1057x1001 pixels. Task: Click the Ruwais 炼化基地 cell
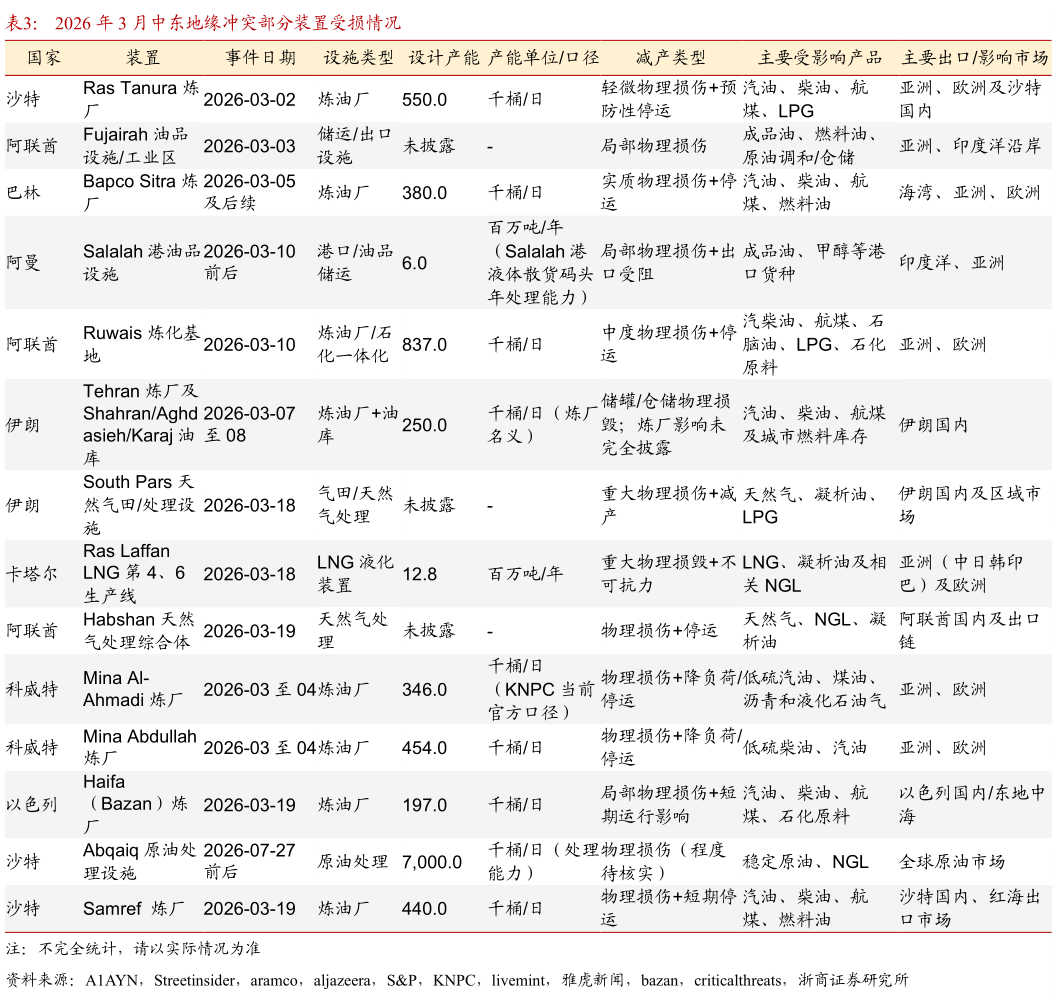coord(141,344)
